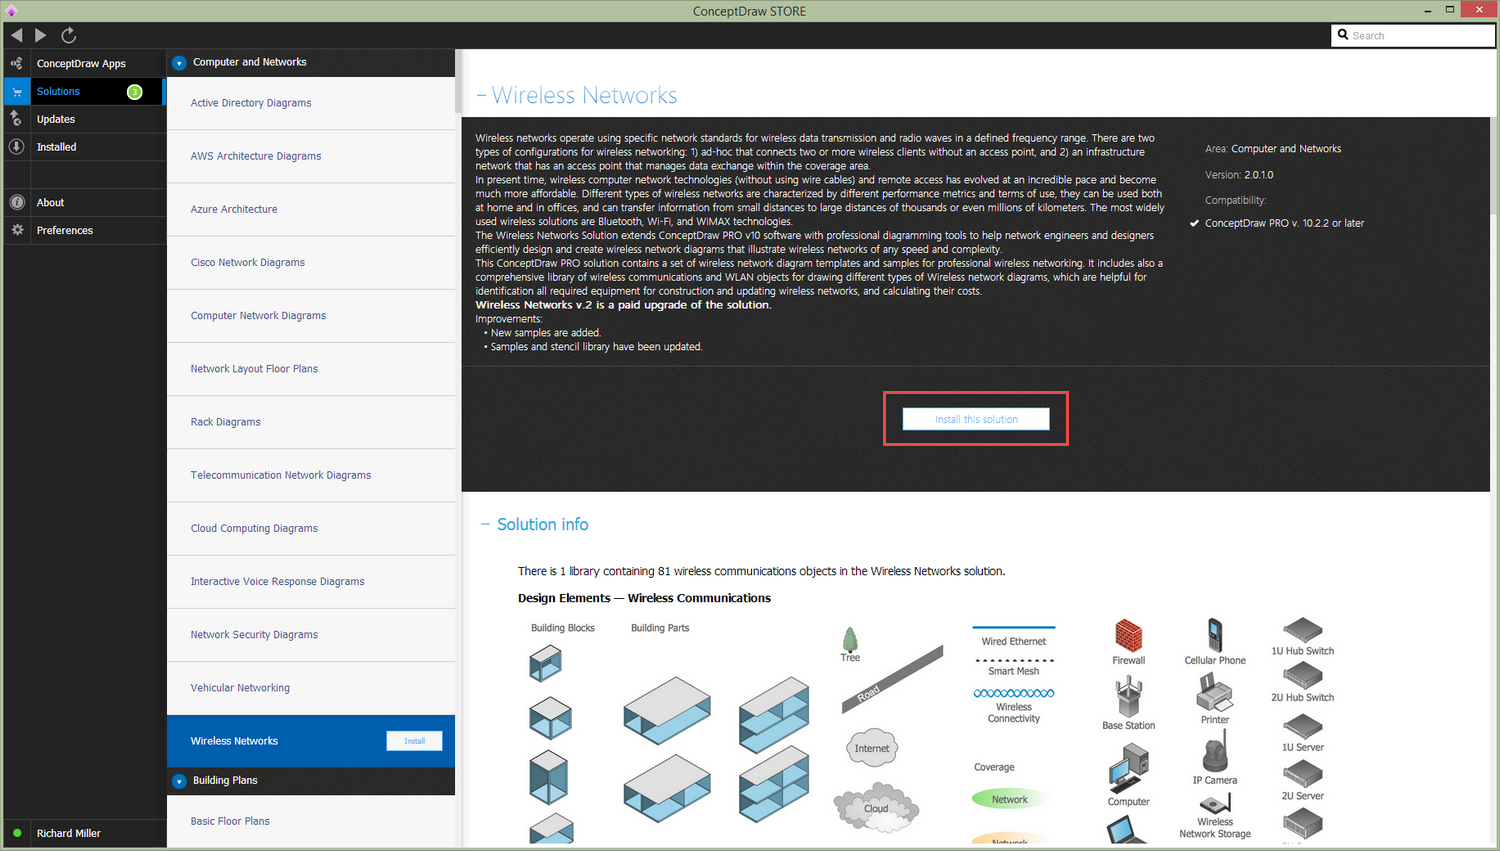The height and width of the screenshot is (851, 1500).
Task: Click the green user status dot
Action: [x=17, y=833]
